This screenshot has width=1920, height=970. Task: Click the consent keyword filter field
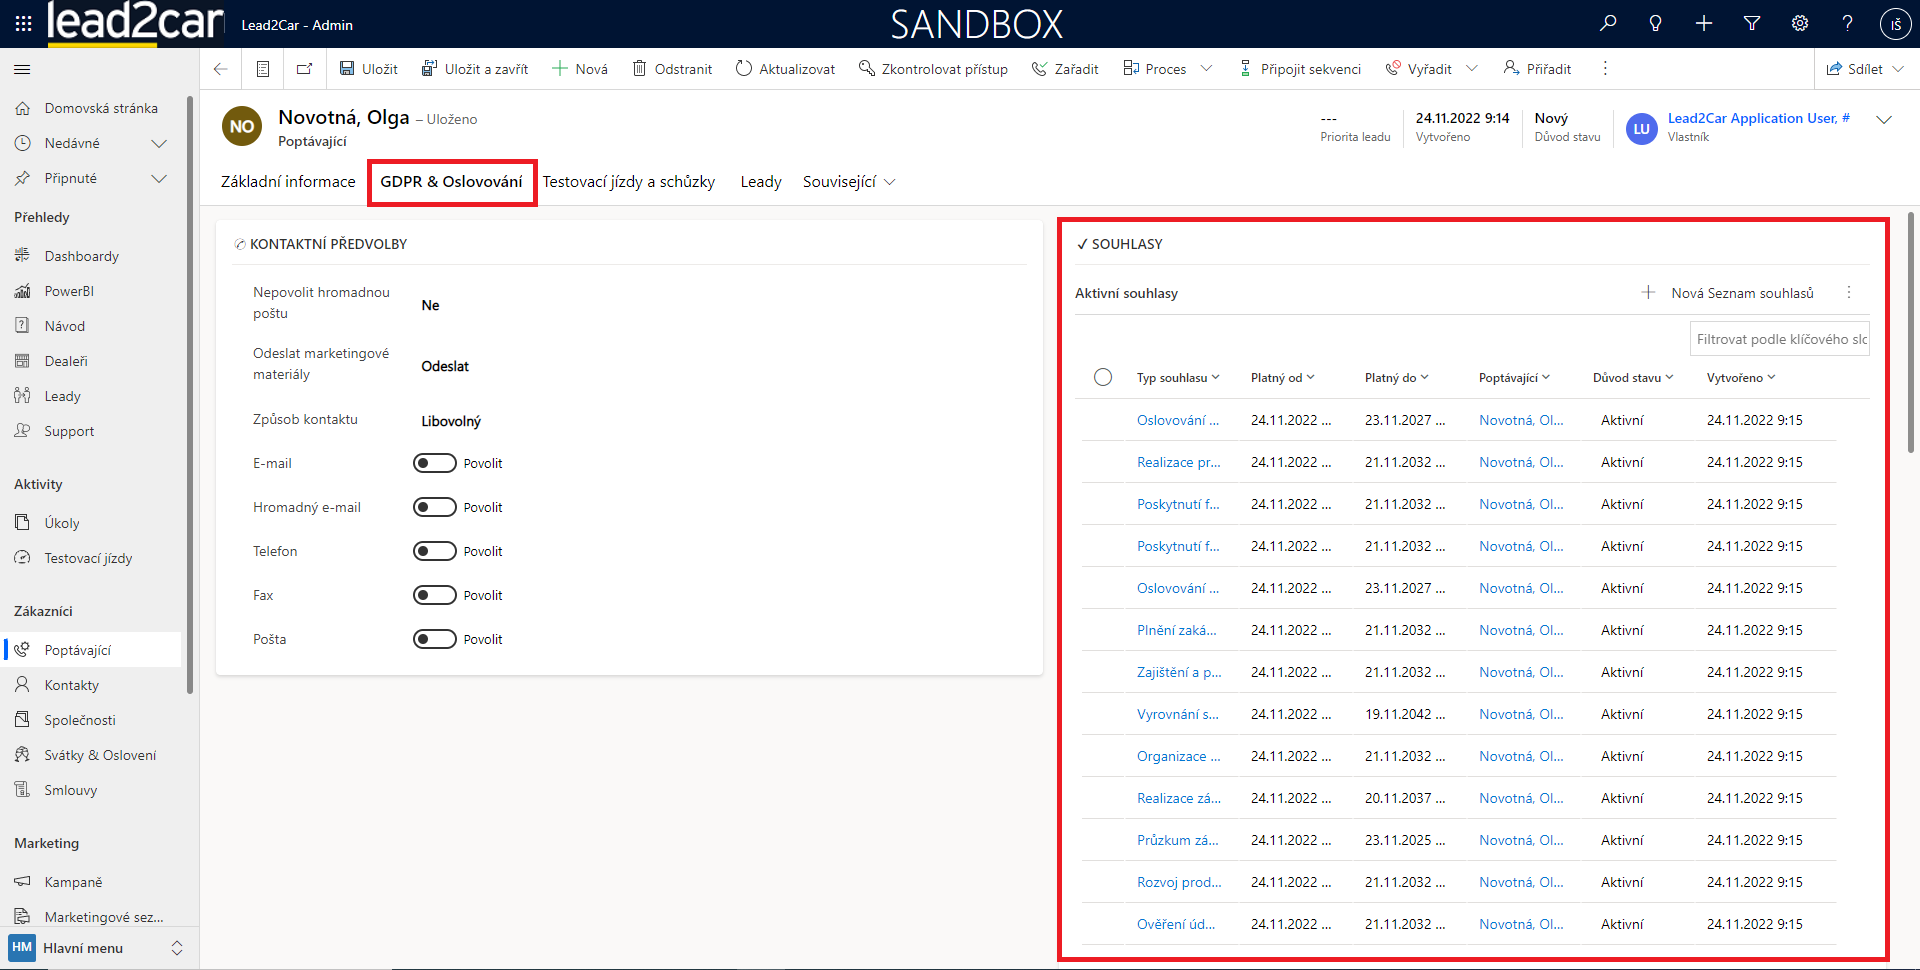[x=1779, y=339]
